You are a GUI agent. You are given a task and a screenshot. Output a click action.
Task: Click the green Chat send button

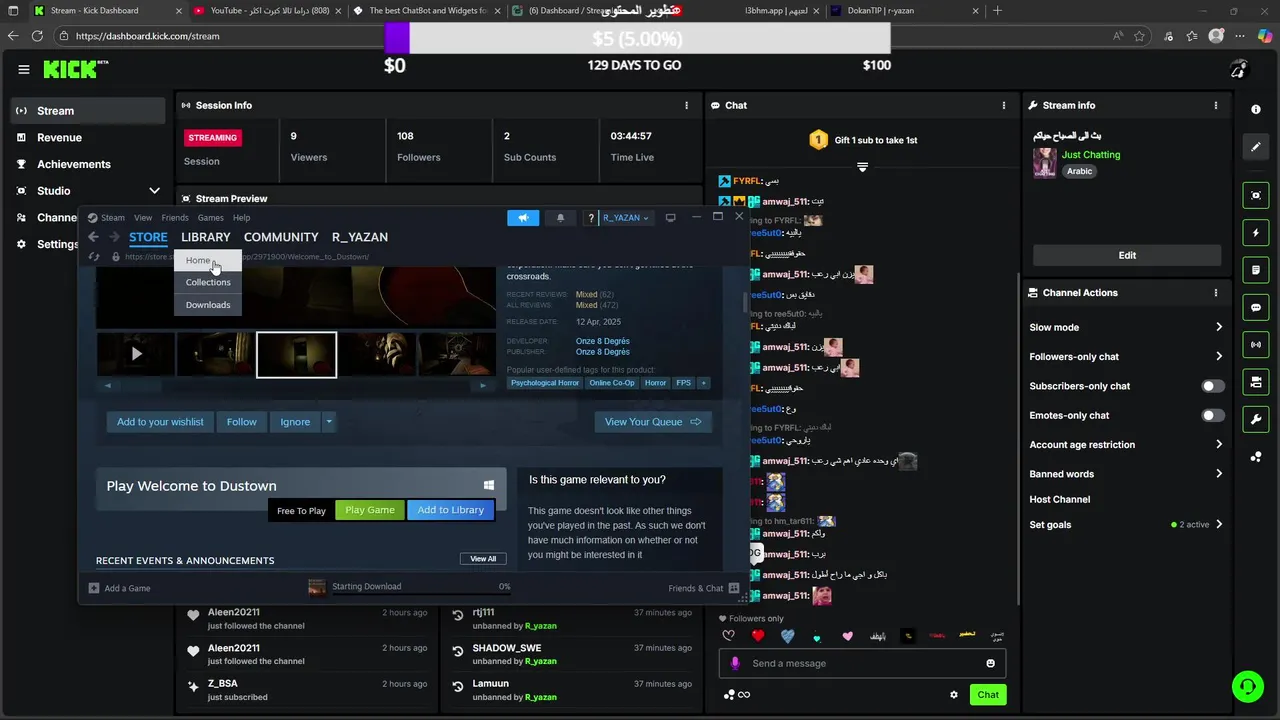coord(988,694)
